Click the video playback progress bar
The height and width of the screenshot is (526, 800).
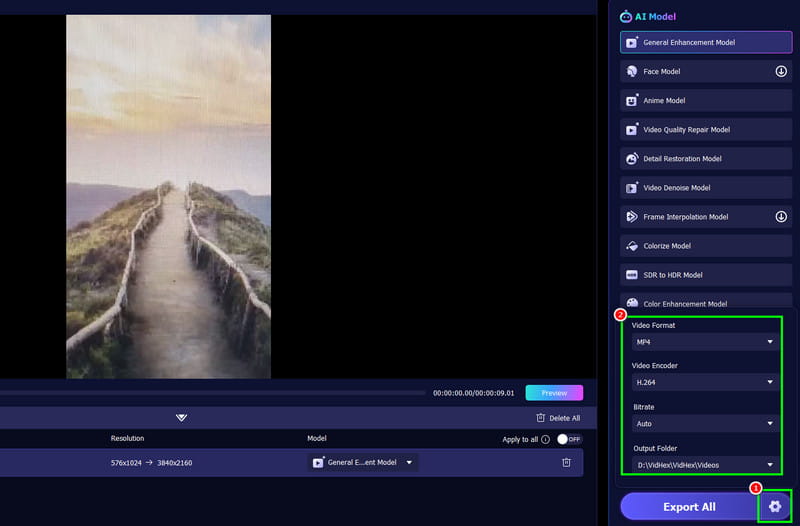[212, 393]
